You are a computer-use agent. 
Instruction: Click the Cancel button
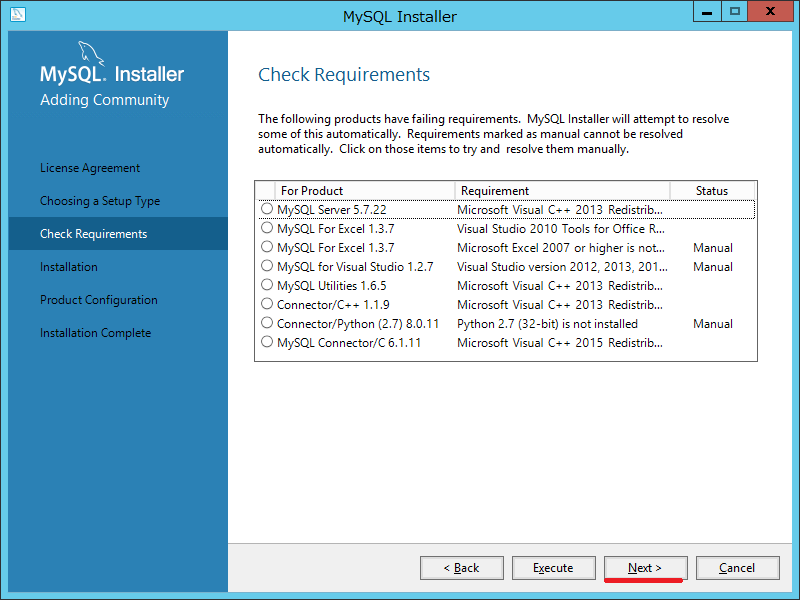click(737, 568)
